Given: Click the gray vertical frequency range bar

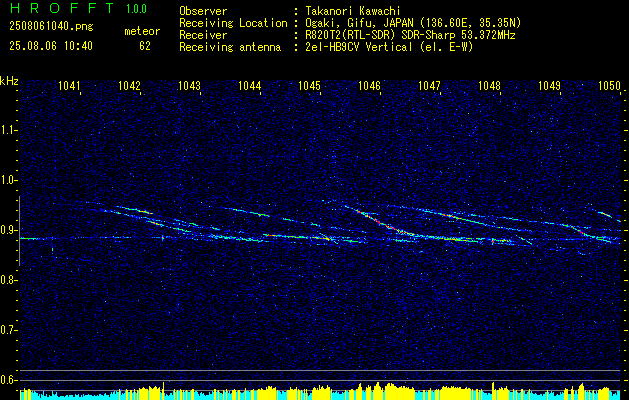Looking at the screenshot, I should [19, 231].
